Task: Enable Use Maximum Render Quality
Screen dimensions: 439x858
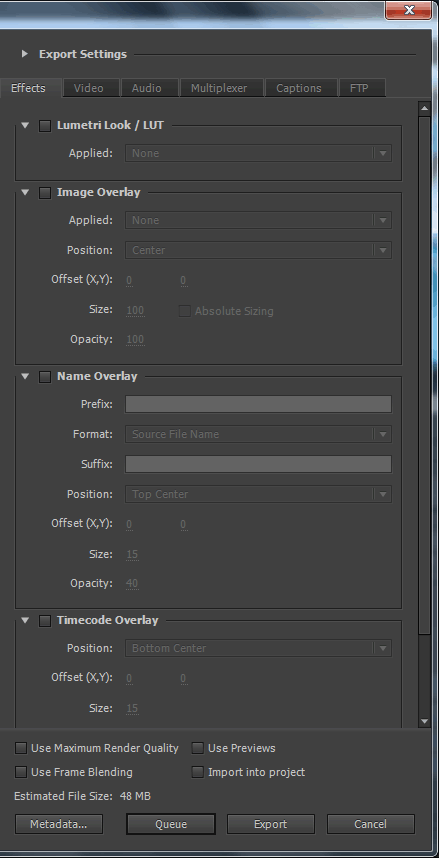Action: pyautogui.click(x=21, y=748)
